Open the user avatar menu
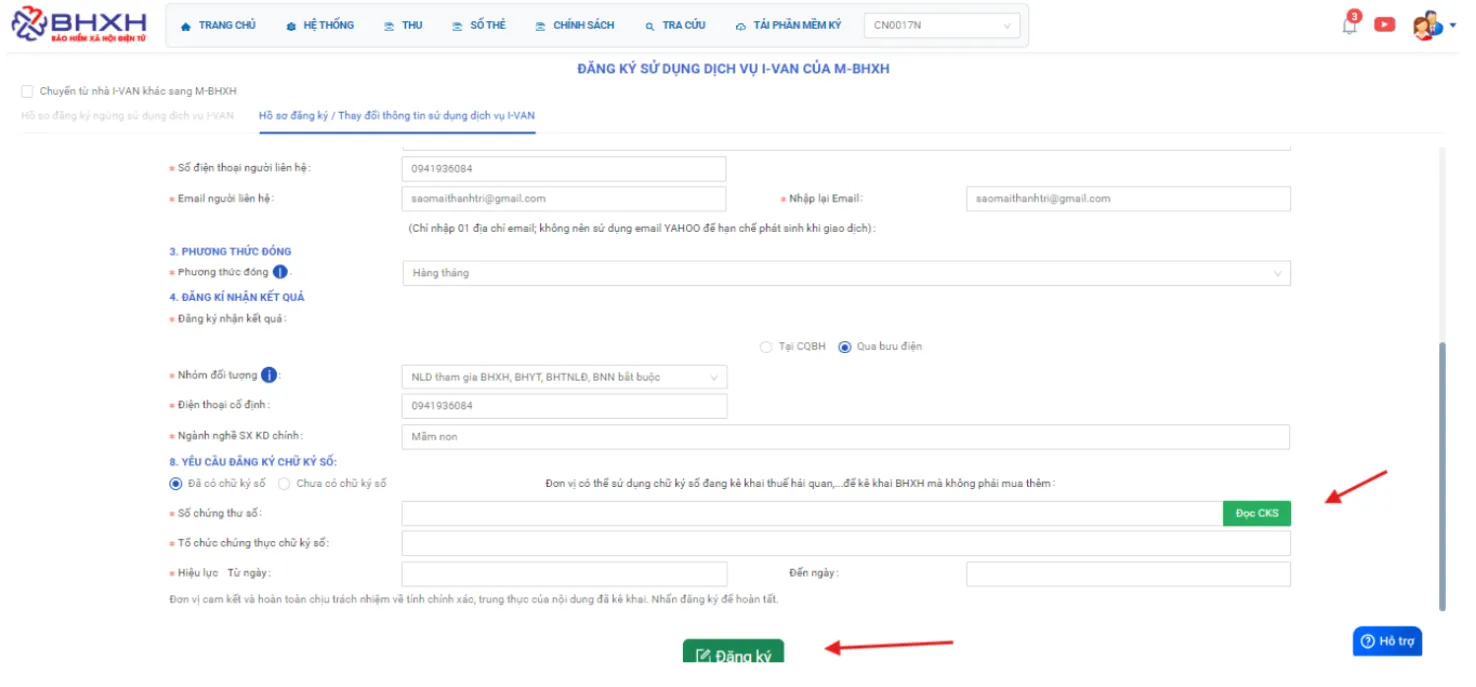Screen dimensions: 1476x687 coord(1426,26)
